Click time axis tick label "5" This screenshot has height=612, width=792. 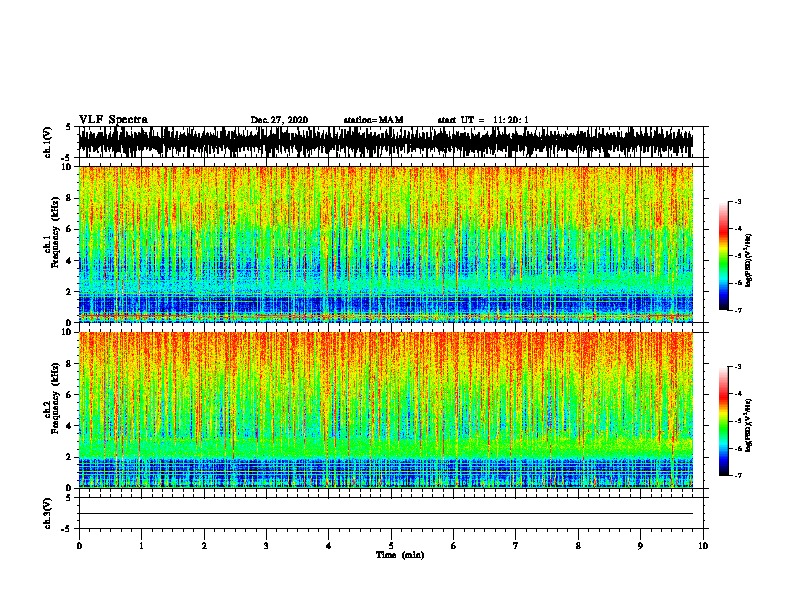(x=391, y=546)
